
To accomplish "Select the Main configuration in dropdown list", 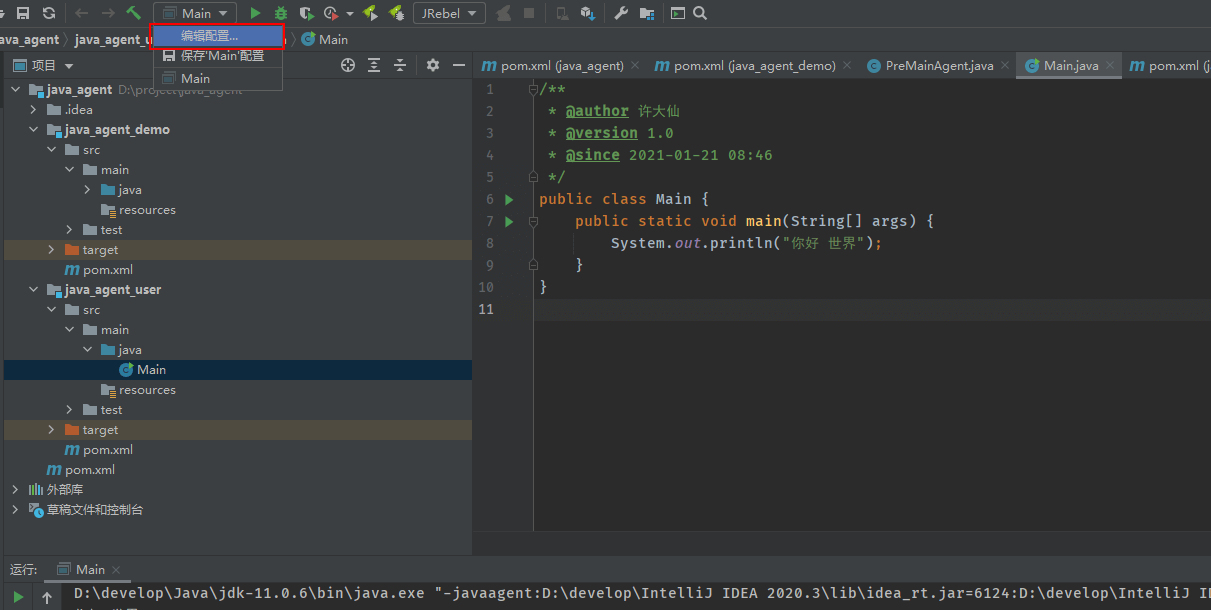I will [218, 78].
